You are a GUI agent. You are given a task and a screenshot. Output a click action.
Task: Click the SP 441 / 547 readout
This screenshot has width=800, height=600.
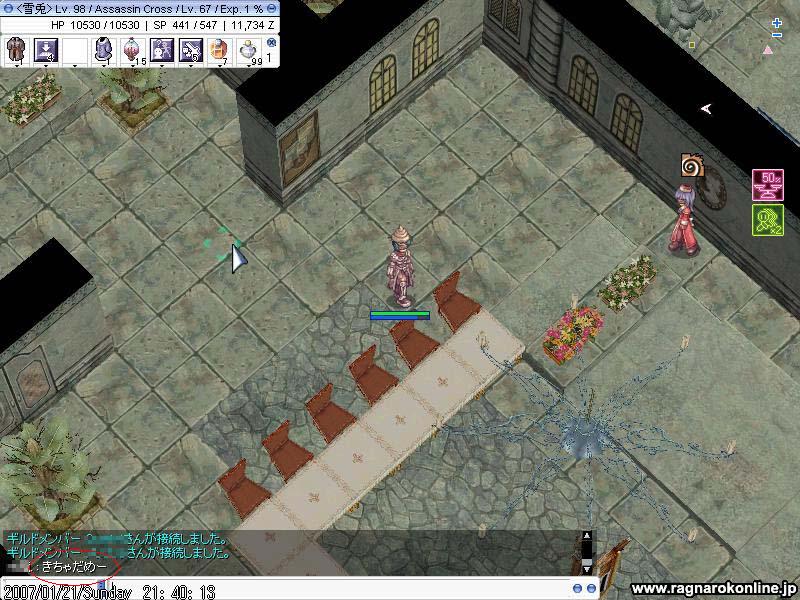point(185,25)
